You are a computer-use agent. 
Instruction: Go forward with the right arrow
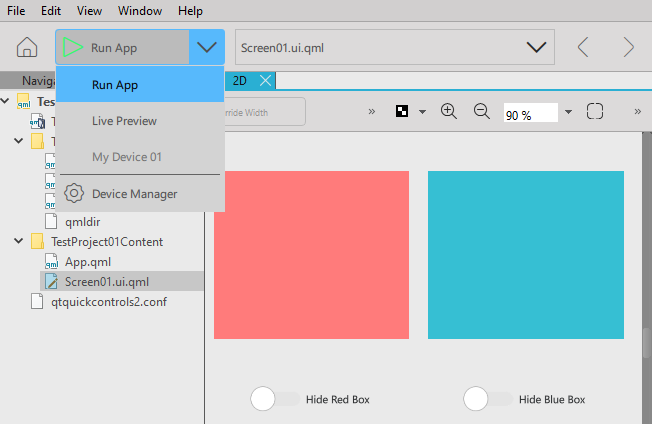pyautogui.click(x=628, y=47)
